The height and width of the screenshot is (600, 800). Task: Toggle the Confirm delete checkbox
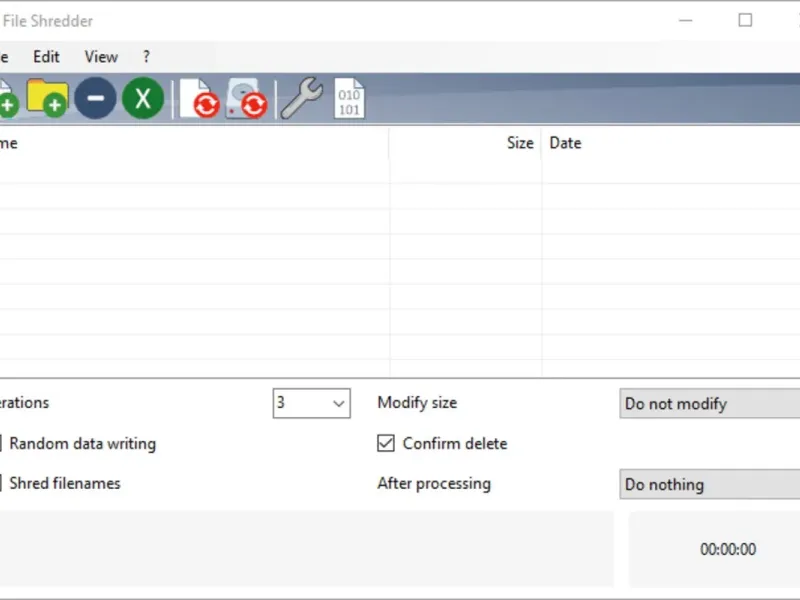click(386, 443)
